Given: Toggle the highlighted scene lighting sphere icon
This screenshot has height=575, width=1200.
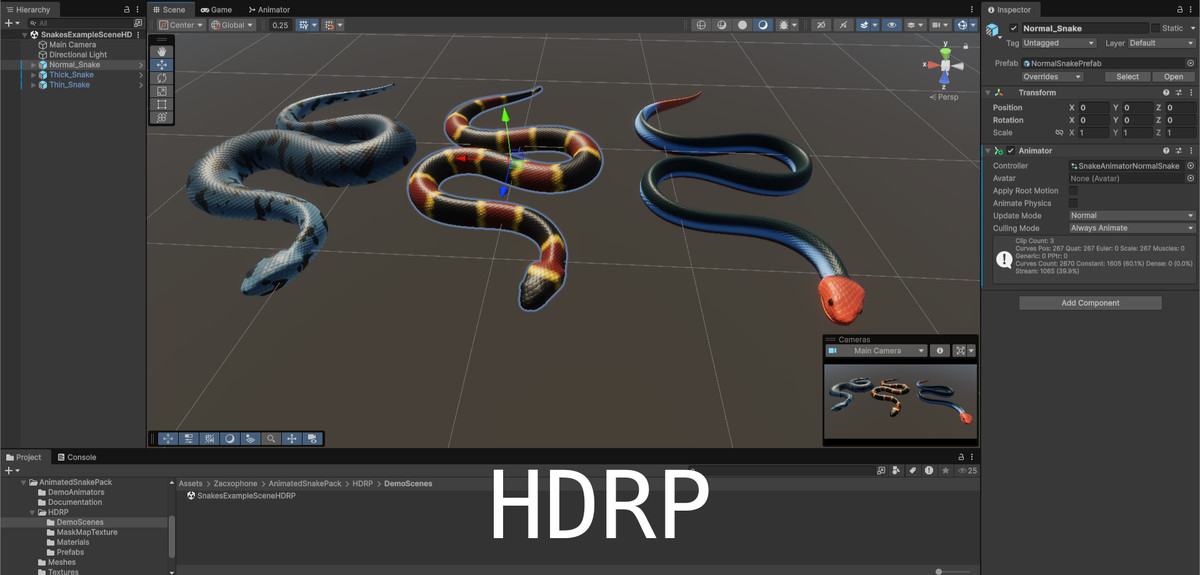Looking at the screenshot, I should click(764, 25).
